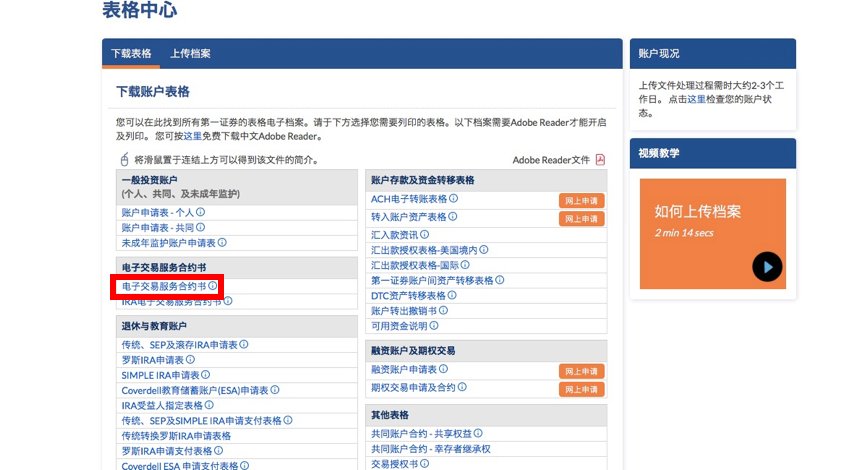Click 网上申请 button for ACH电子转账表格
Viewport: 865px width, 470px height.
pos(581,201)
